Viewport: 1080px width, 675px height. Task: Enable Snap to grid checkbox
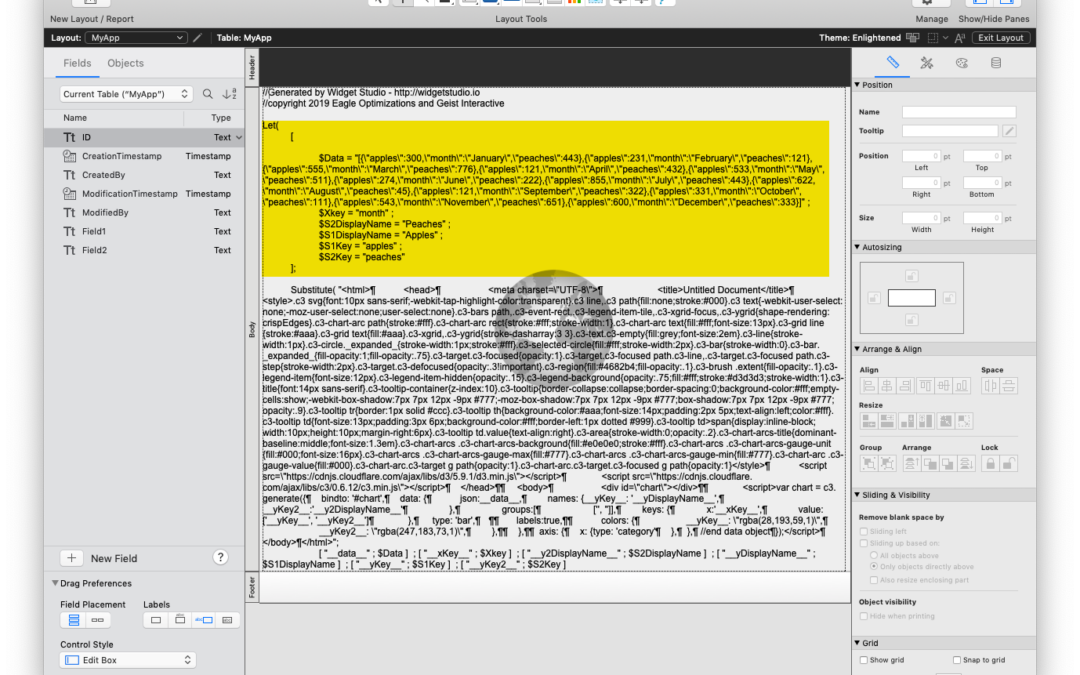pos(957,660)
